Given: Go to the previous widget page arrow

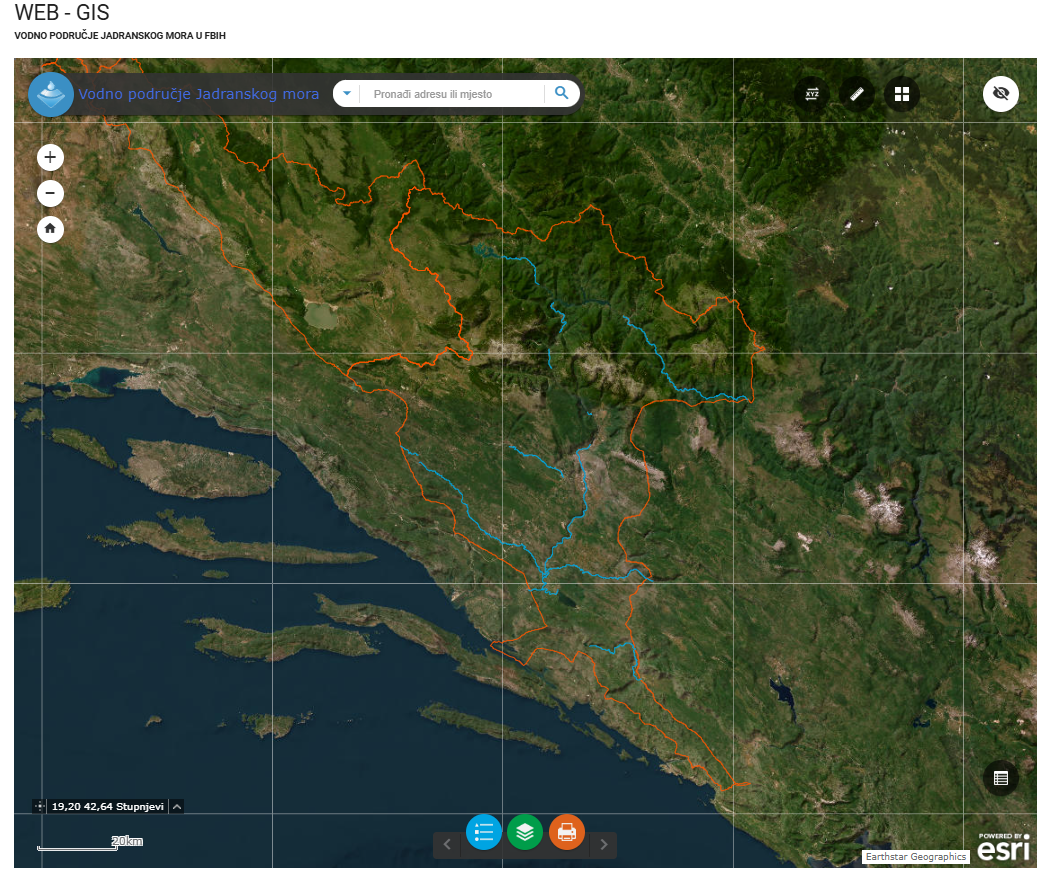Looking at the screenshot, I should [x=447, y=845].
